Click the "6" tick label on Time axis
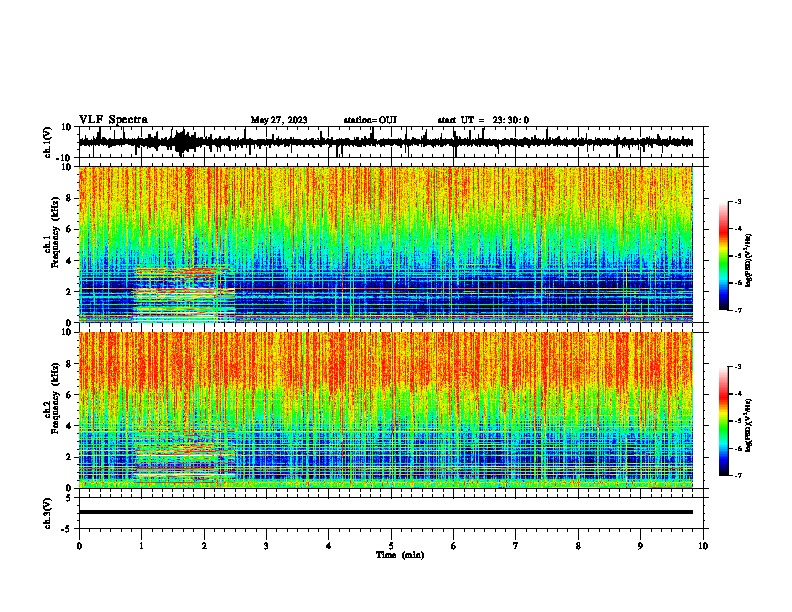This screenshot has height=612, width=792. 454,546
